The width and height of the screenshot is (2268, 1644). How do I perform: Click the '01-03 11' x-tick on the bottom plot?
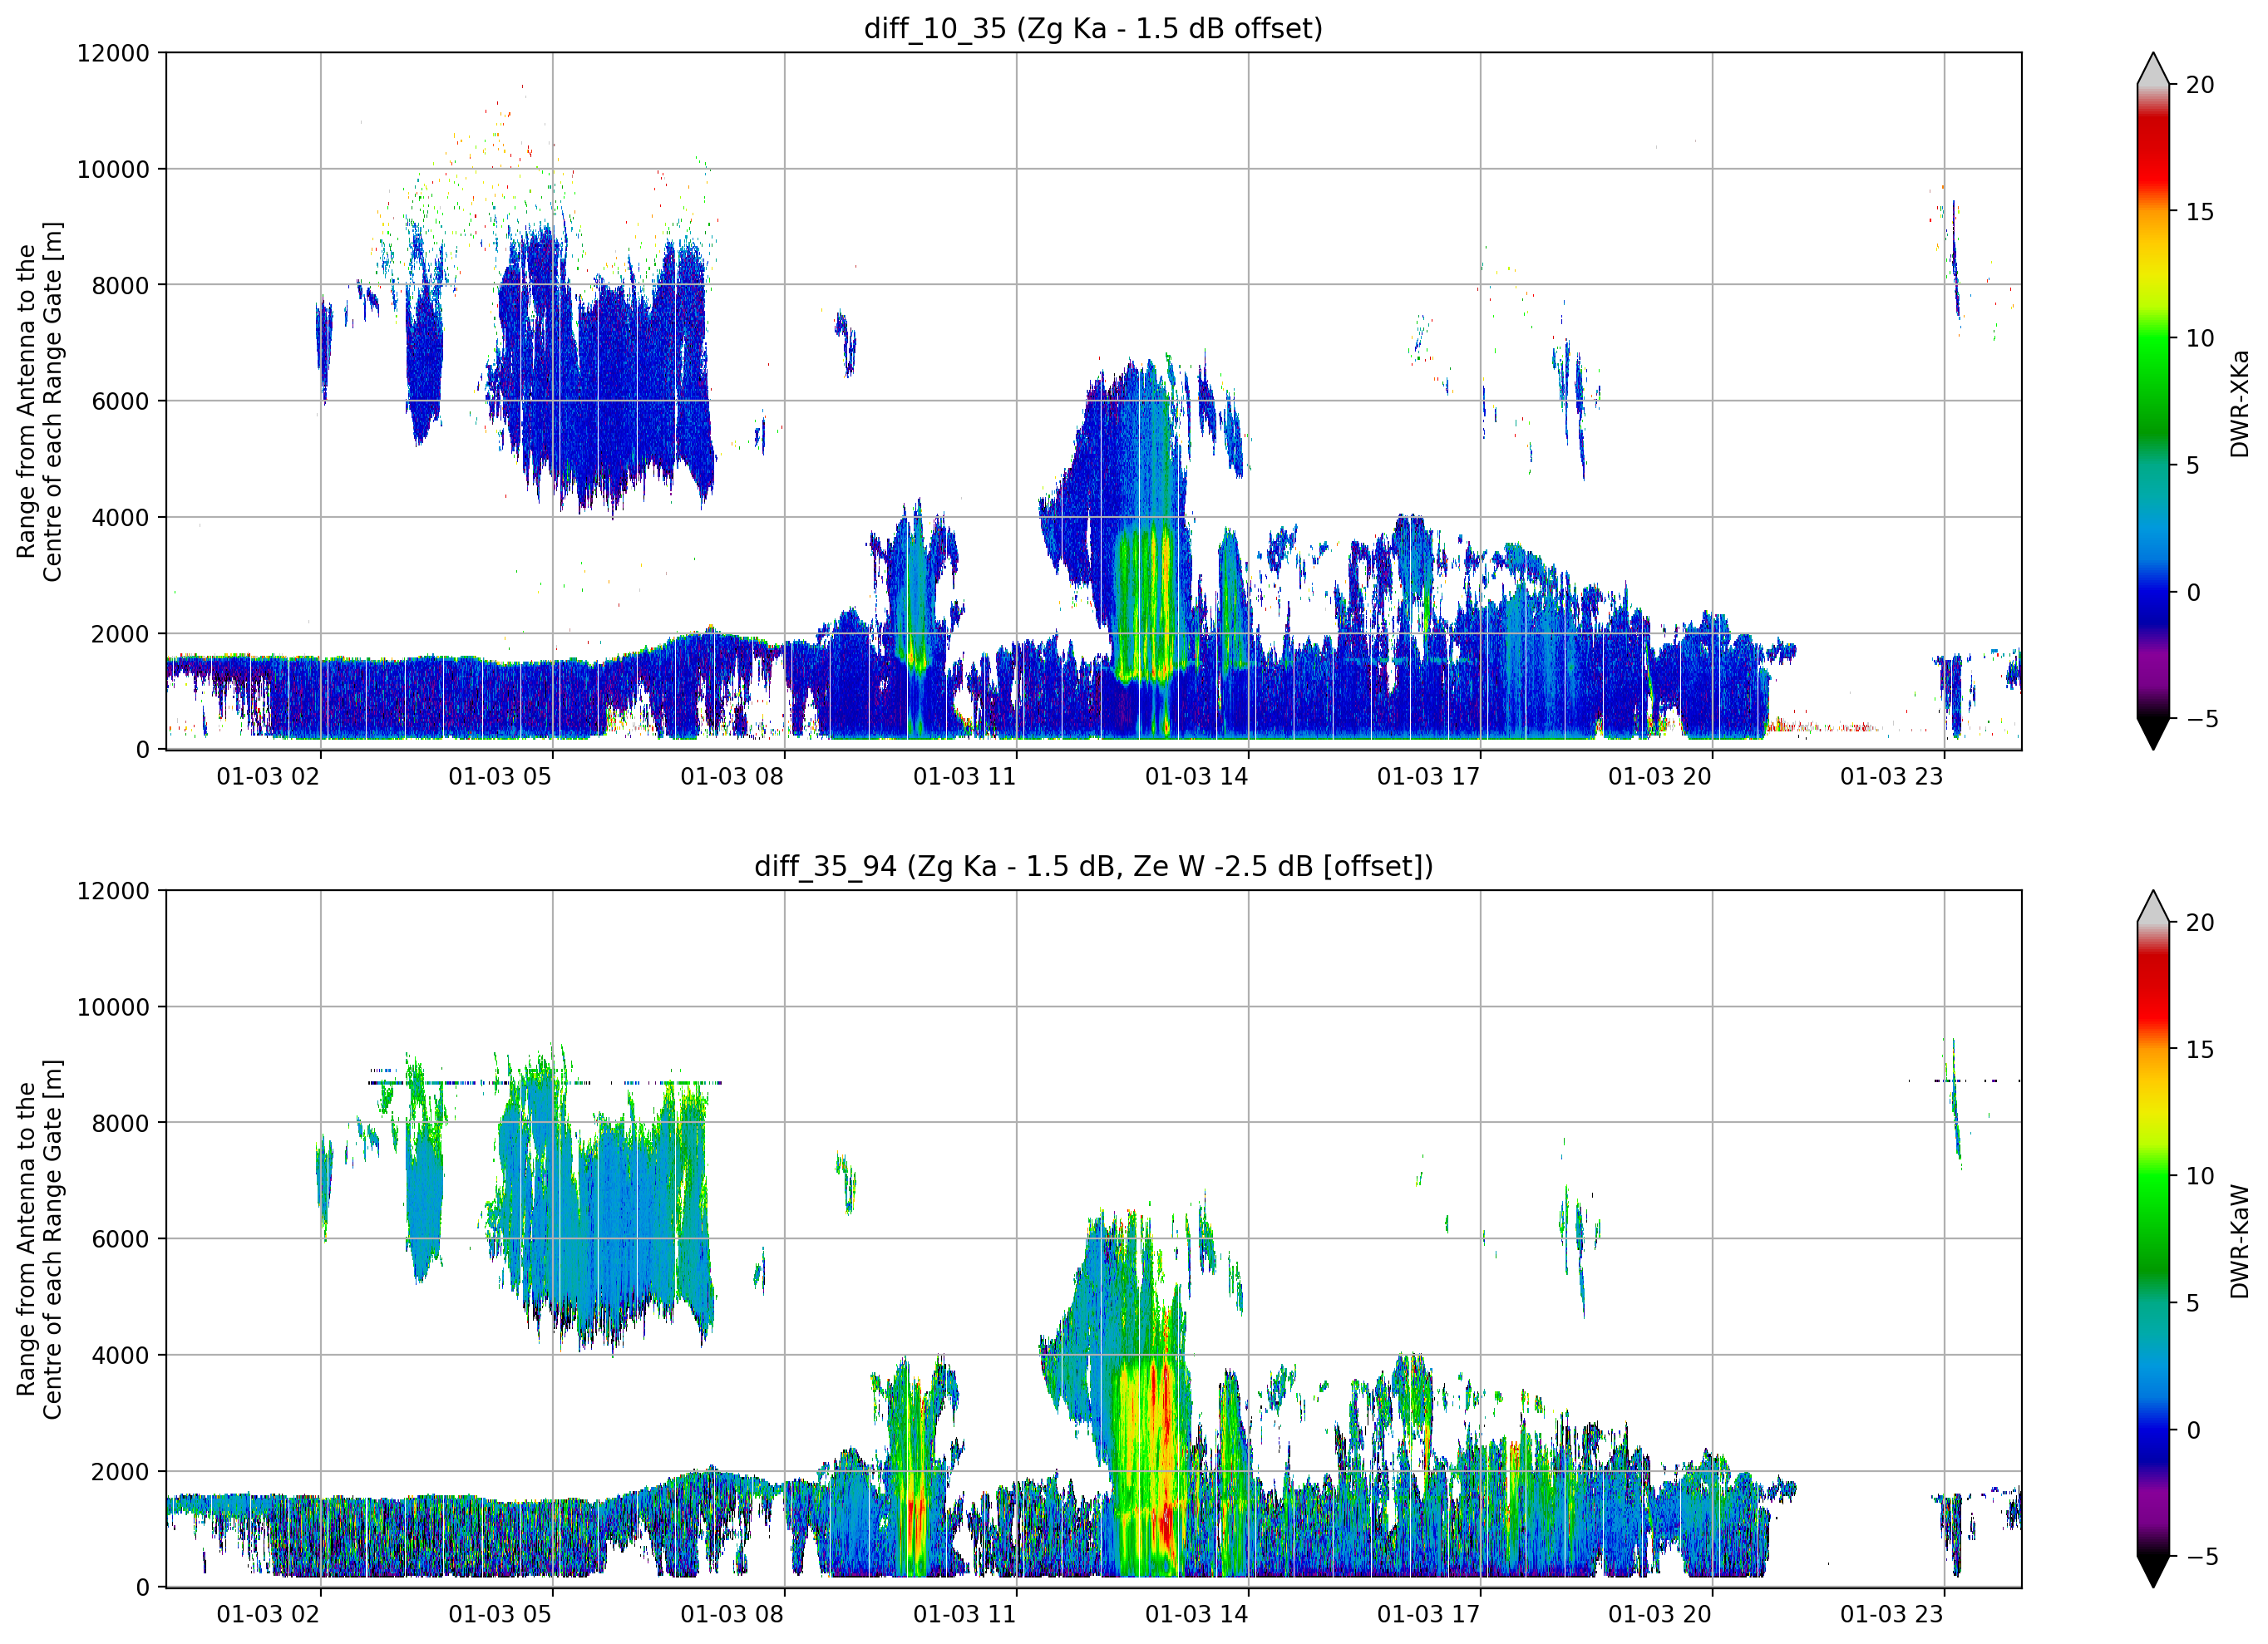964,1614
